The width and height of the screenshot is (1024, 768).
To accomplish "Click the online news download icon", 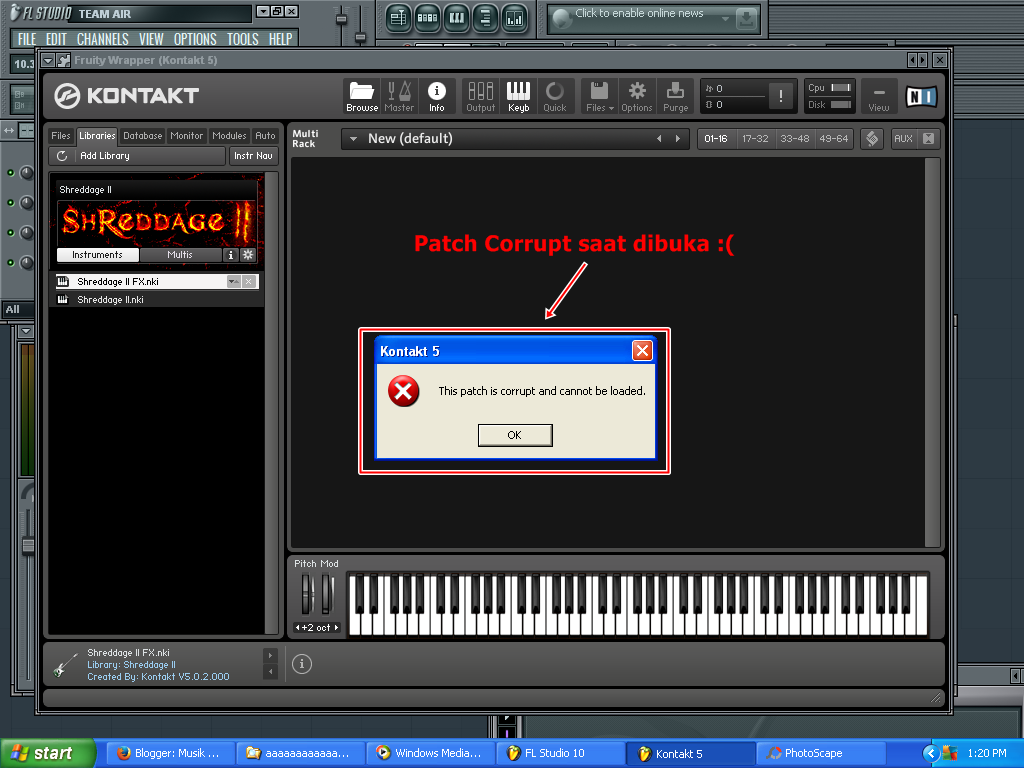I will [745, 20].
